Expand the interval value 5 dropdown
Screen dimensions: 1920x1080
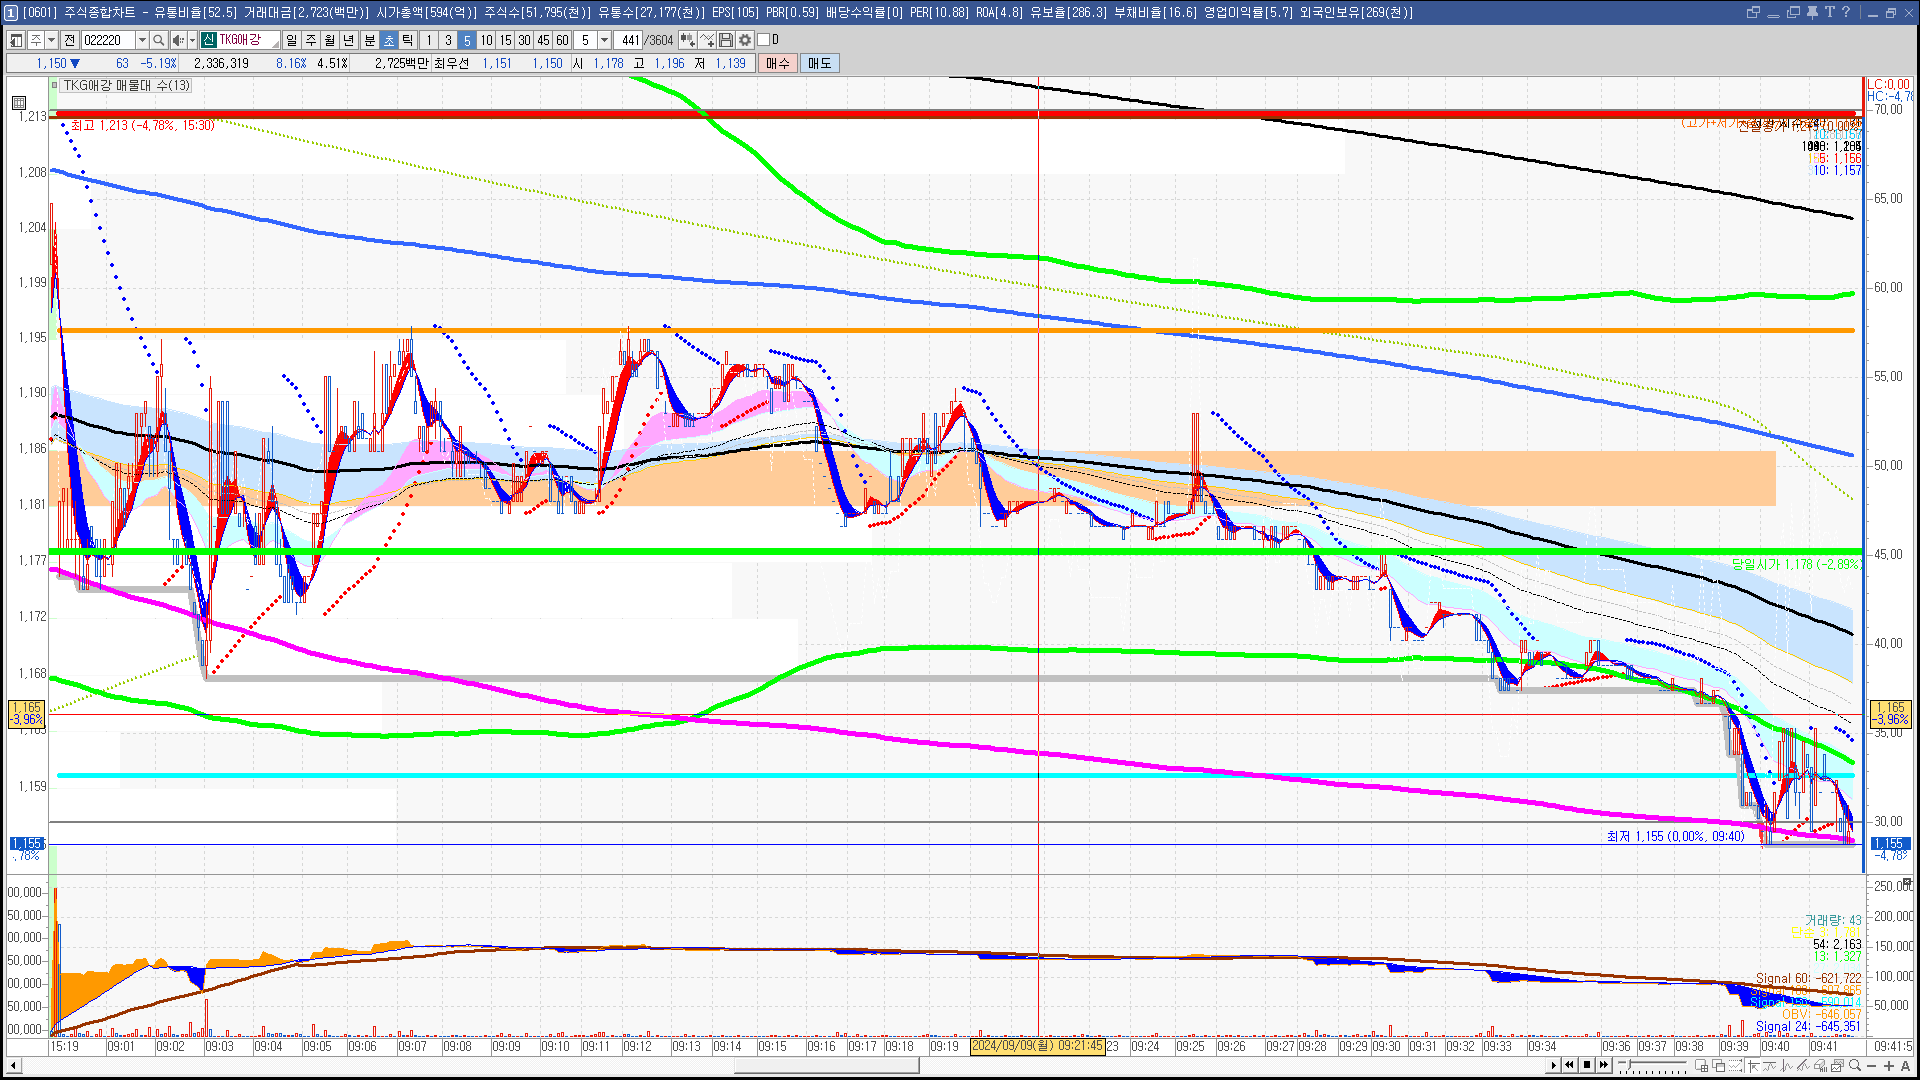[x=604, y=40]
